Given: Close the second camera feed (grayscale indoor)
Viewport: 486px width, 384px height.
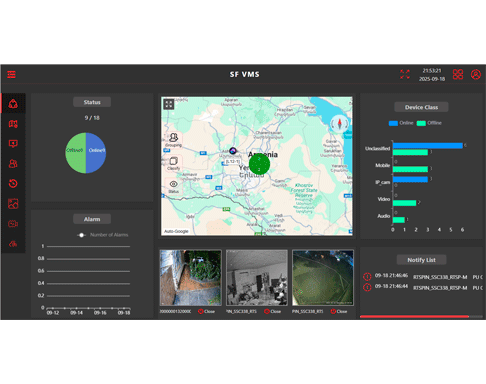Looking at the screenshot, I should click(273, 311).
